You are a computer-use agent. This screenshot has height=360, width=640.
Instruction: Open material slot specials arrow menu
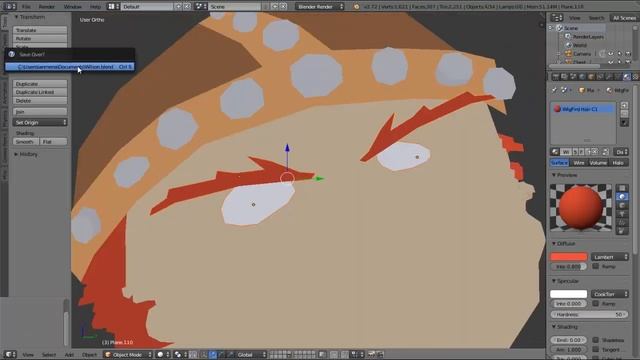(x=624, y=122)
